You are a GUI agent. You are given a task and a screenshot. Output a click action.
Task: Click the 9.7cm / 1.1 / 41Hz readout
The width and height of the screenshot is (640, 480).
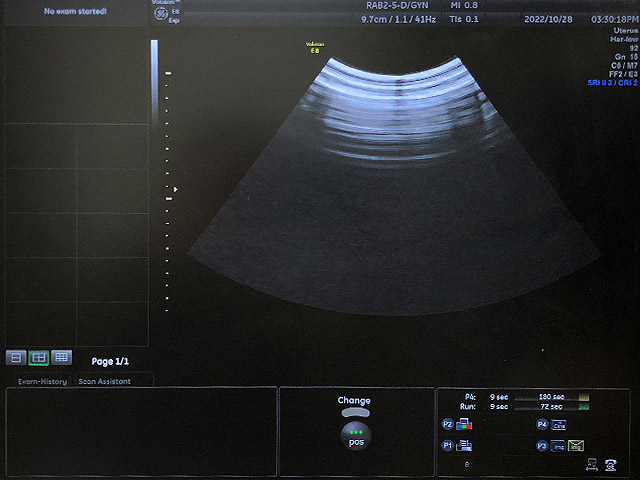pos(398,19)
